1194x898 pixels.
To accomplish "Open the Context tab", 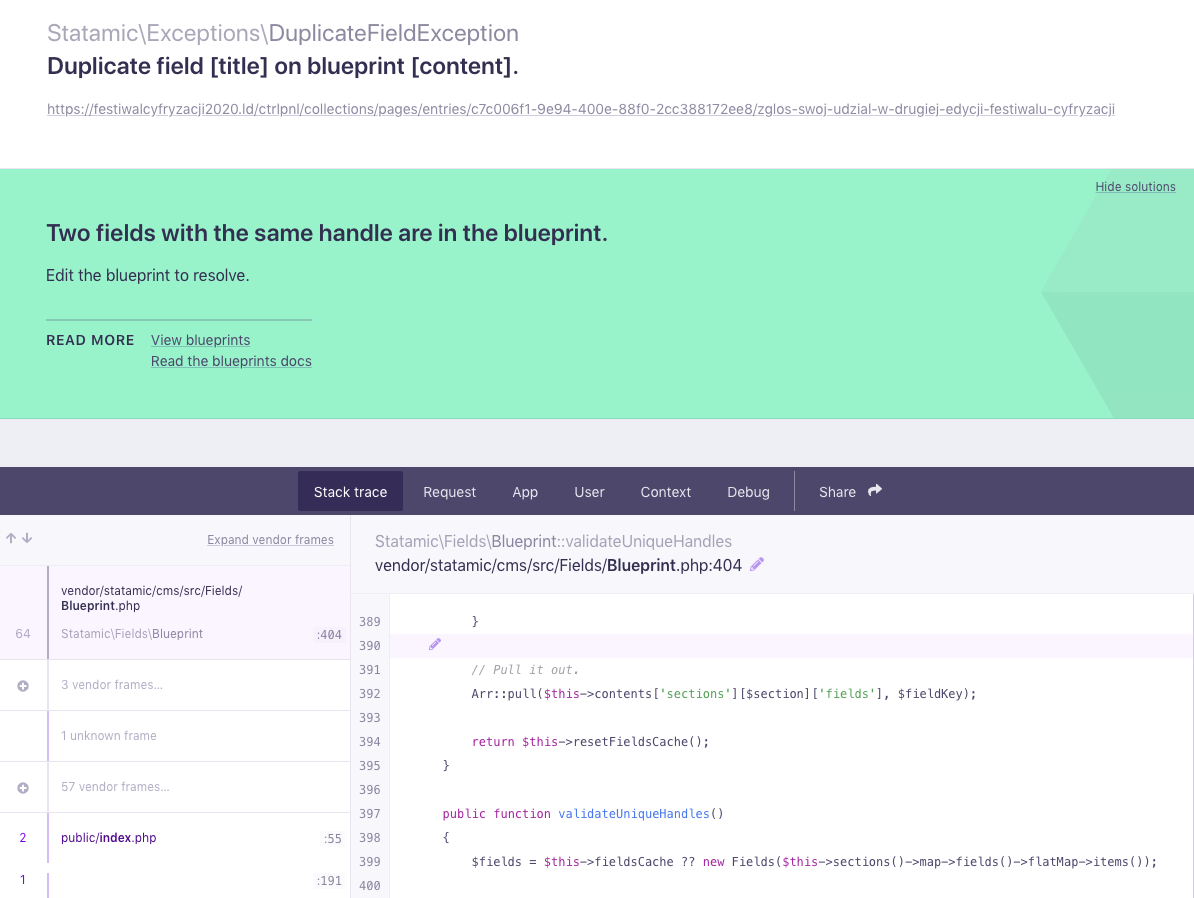I will click(x=665, y=491).
